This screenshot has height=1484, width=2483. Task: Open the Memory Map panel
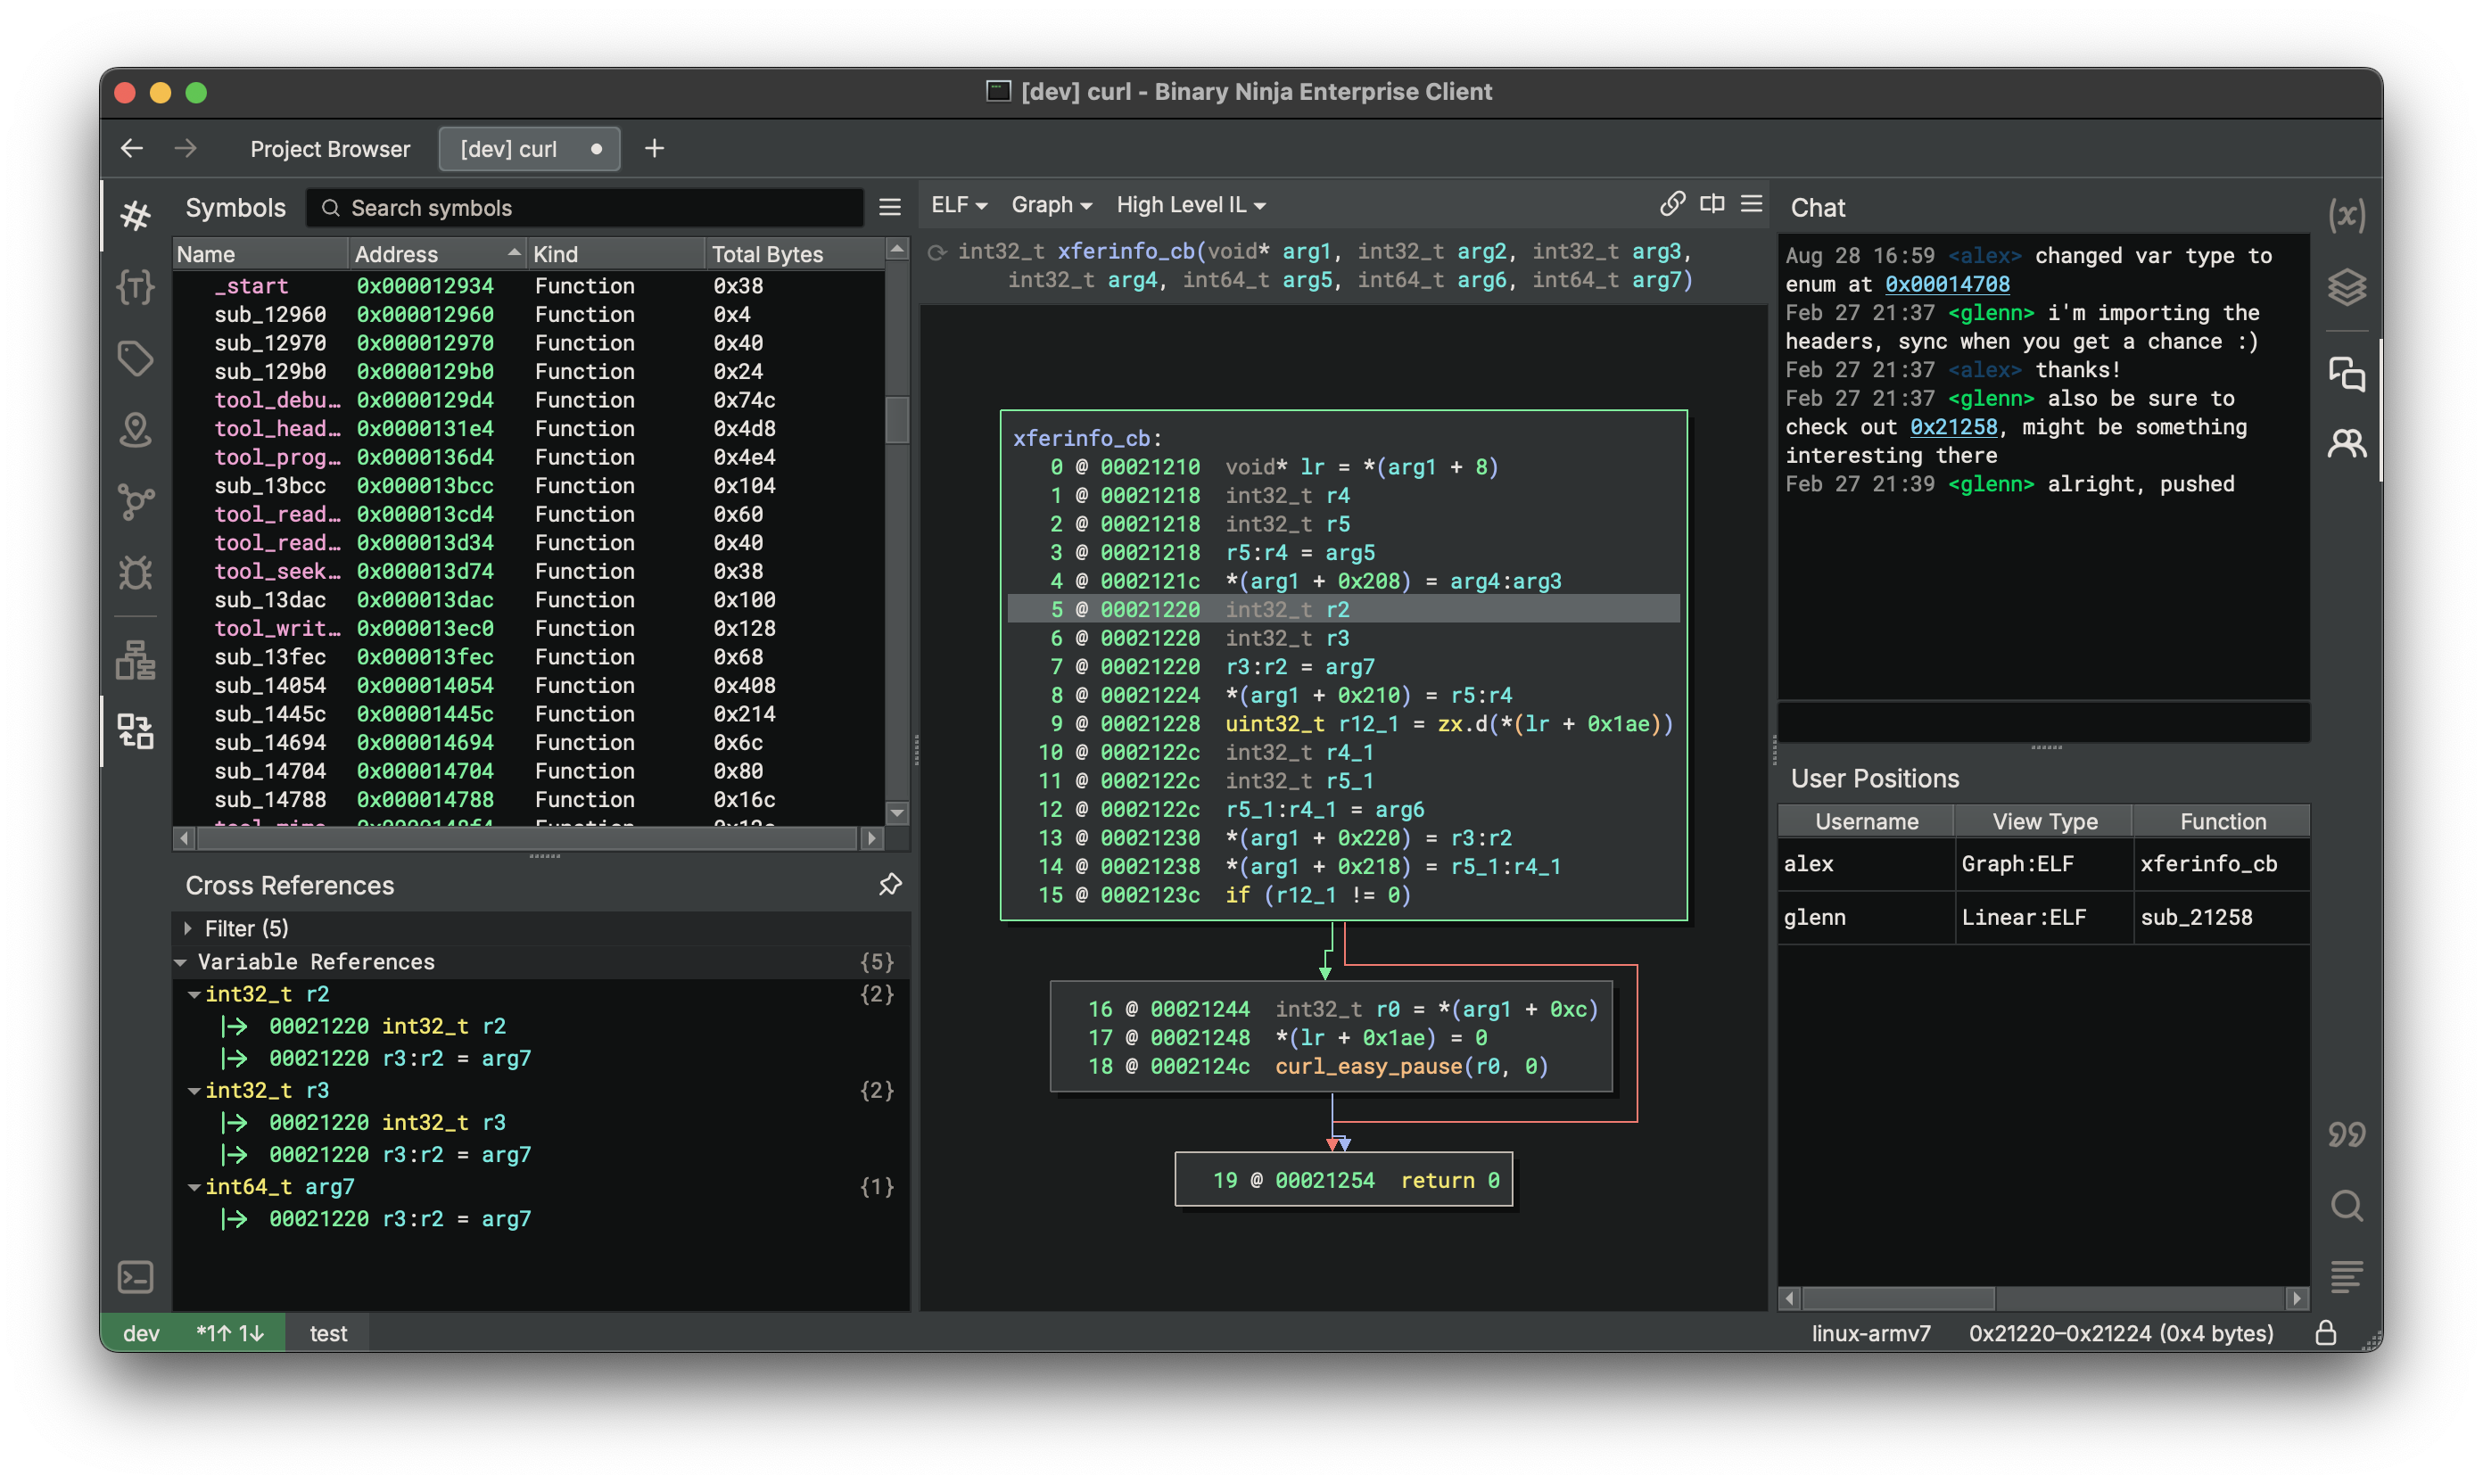pos(136,430)
